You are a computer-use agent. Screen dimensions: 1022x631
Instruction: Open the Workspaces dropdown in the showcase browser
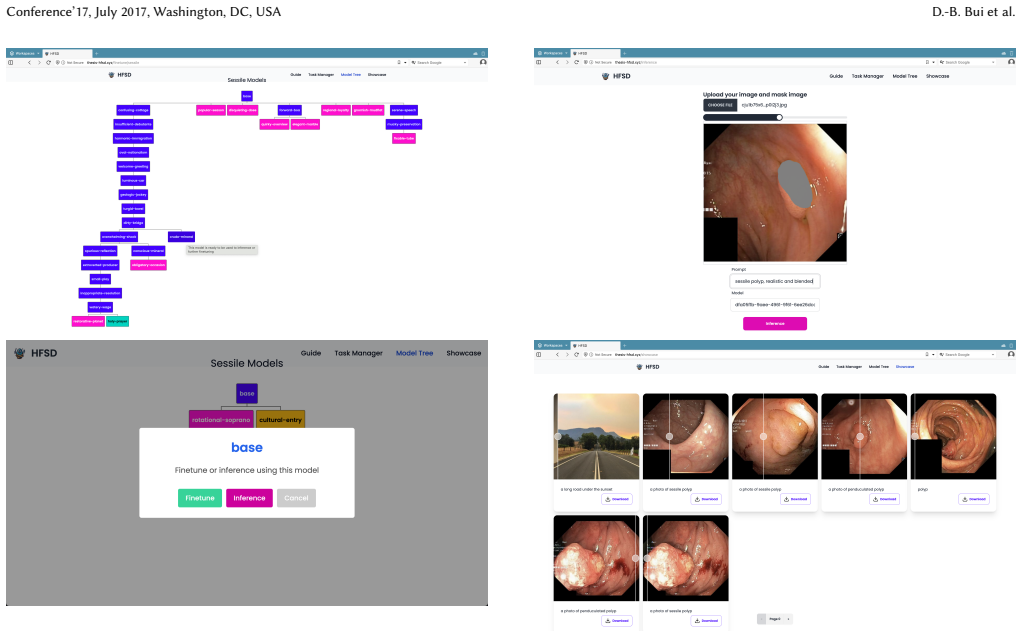coord(553,345)
